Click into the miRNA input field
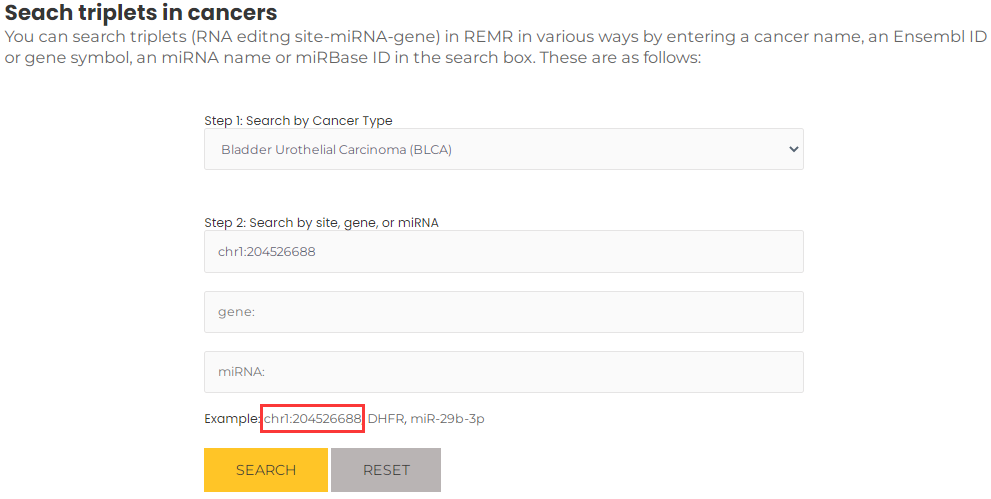The image size is (991, 499). pyautogui.click(x=504, y=372)
